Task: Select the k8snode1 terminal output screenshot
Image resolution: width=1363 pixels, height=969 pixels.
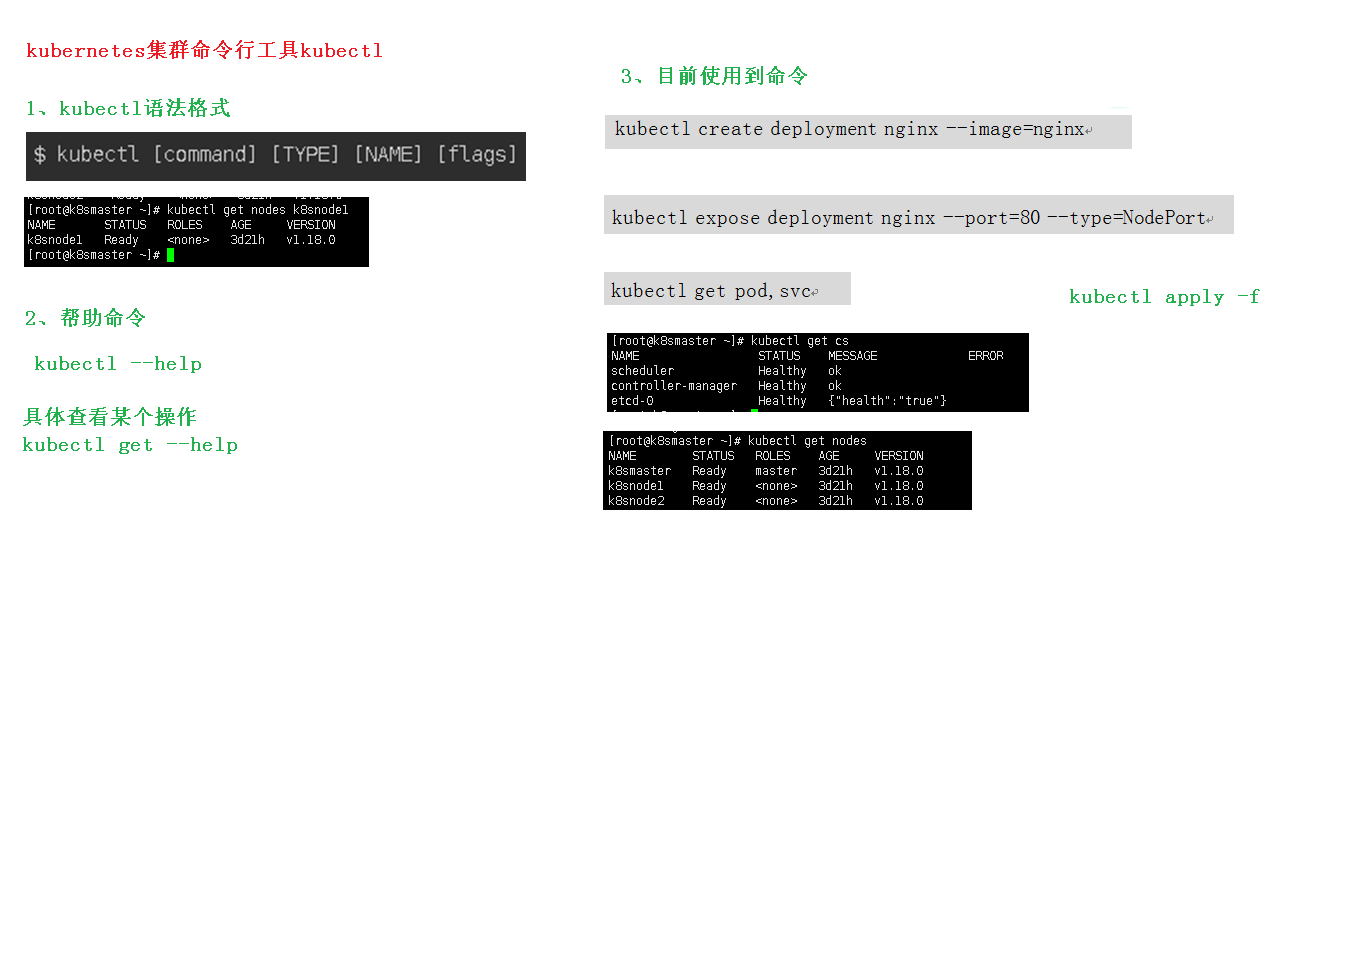Action: pyautogui.click(x=196, y=232)
